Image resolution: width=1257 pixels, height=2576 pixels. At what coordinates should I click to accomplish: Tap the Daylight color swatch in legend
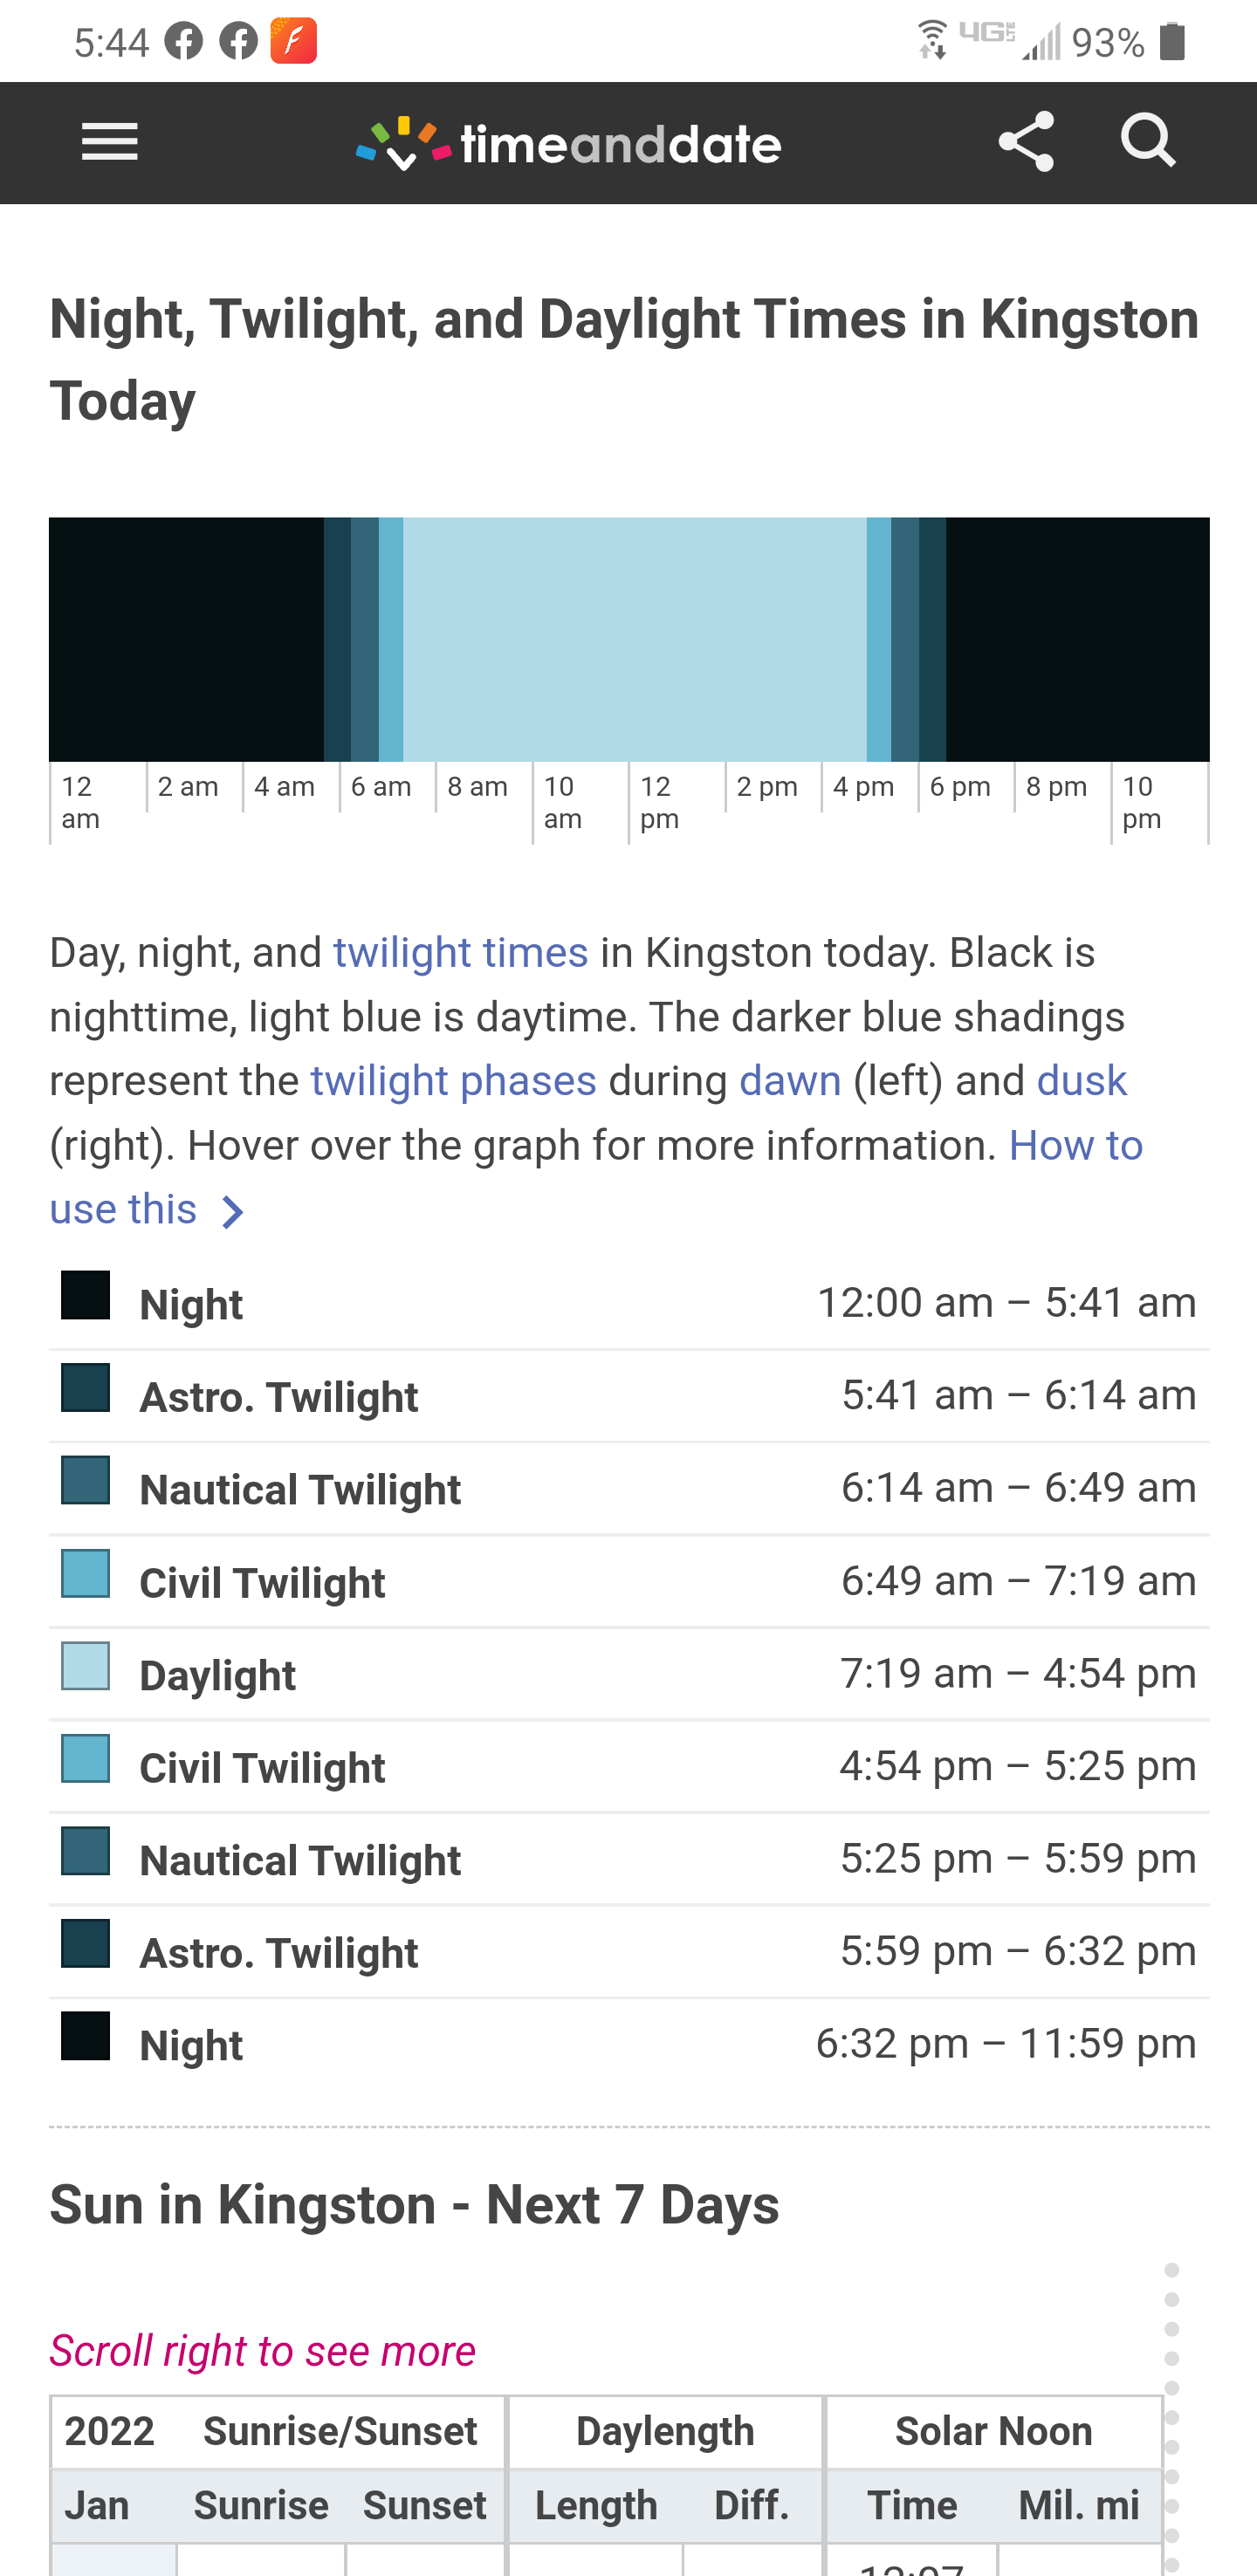click(85, 1666)
